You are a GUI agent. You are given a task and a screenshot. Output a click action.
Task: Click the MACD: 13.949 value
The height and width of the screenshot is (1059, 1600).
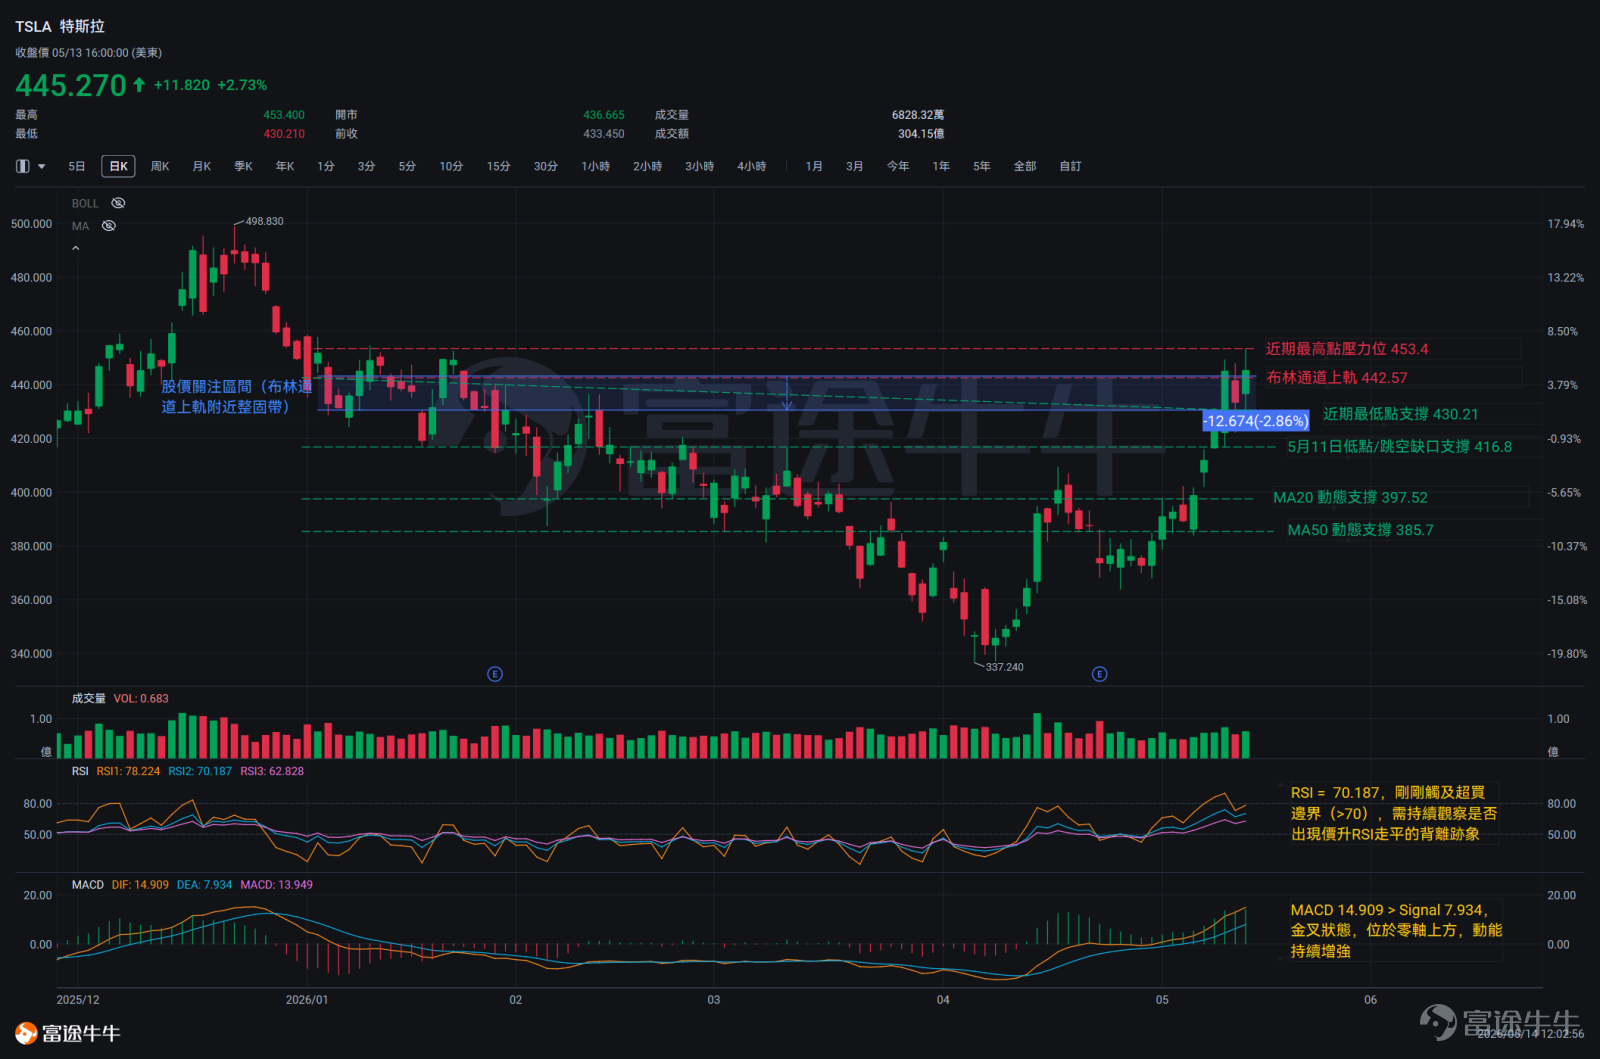pyautogui.click(x=276, y=885)
